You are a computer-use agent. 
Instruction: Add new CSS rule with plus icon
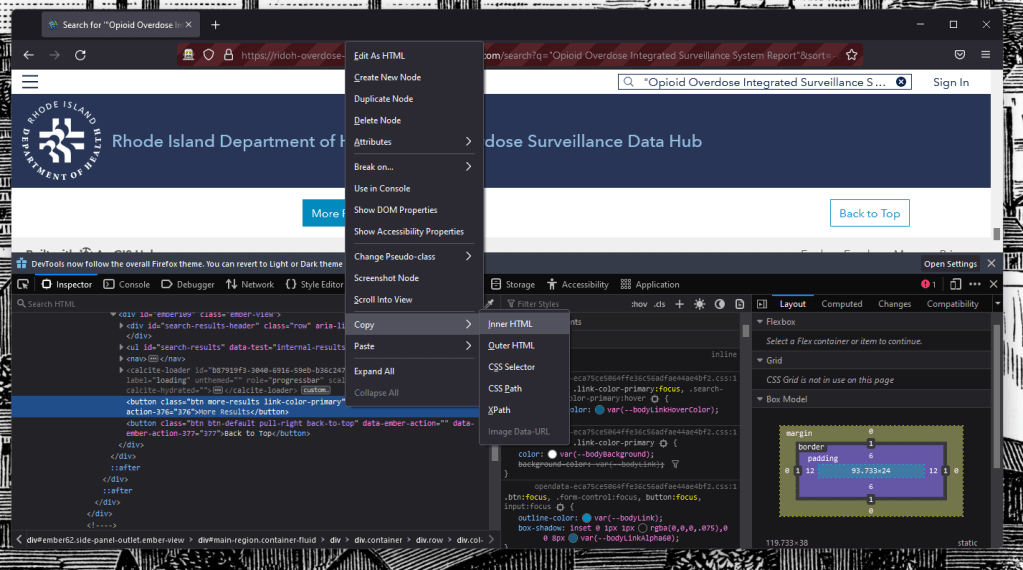(679, 304)
